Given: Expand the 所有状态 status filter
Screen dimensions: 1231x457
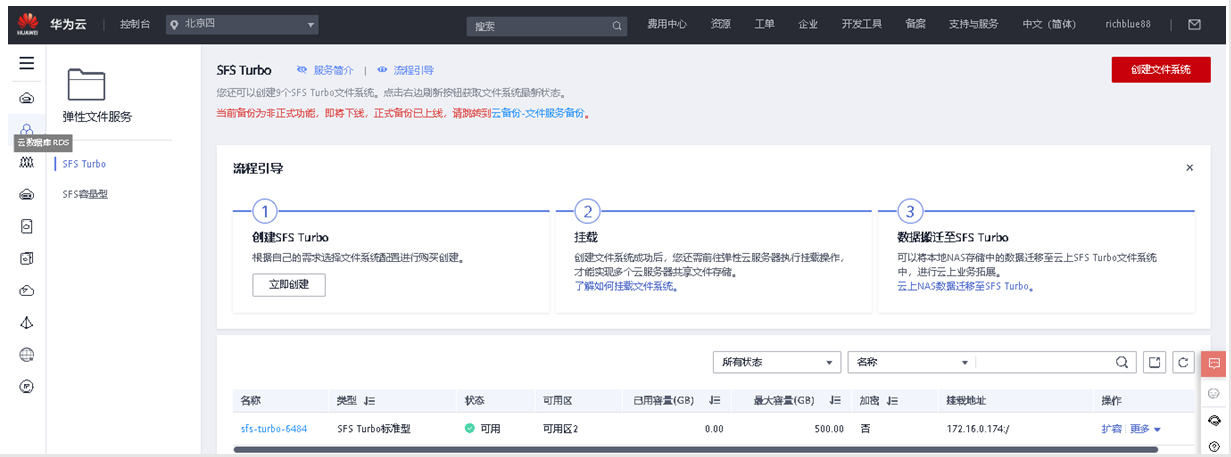Looking at the screenshot, I should (776, 362).
